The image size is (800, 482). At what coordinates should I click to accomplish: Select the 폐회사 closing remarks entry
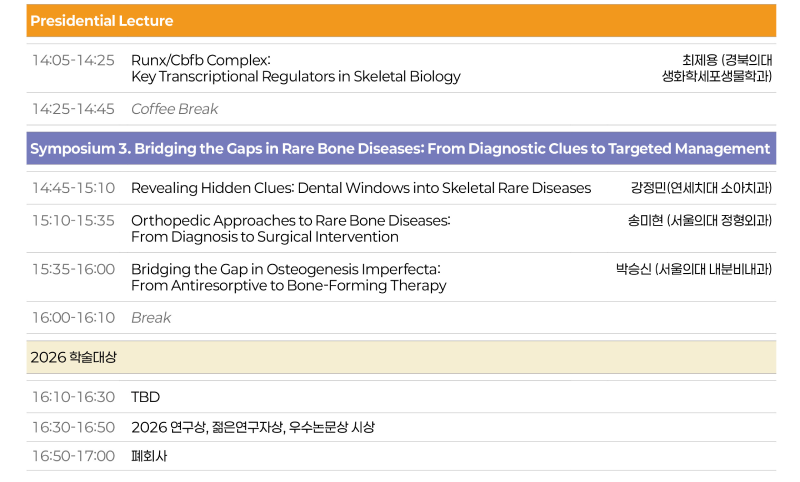[149, 456]
